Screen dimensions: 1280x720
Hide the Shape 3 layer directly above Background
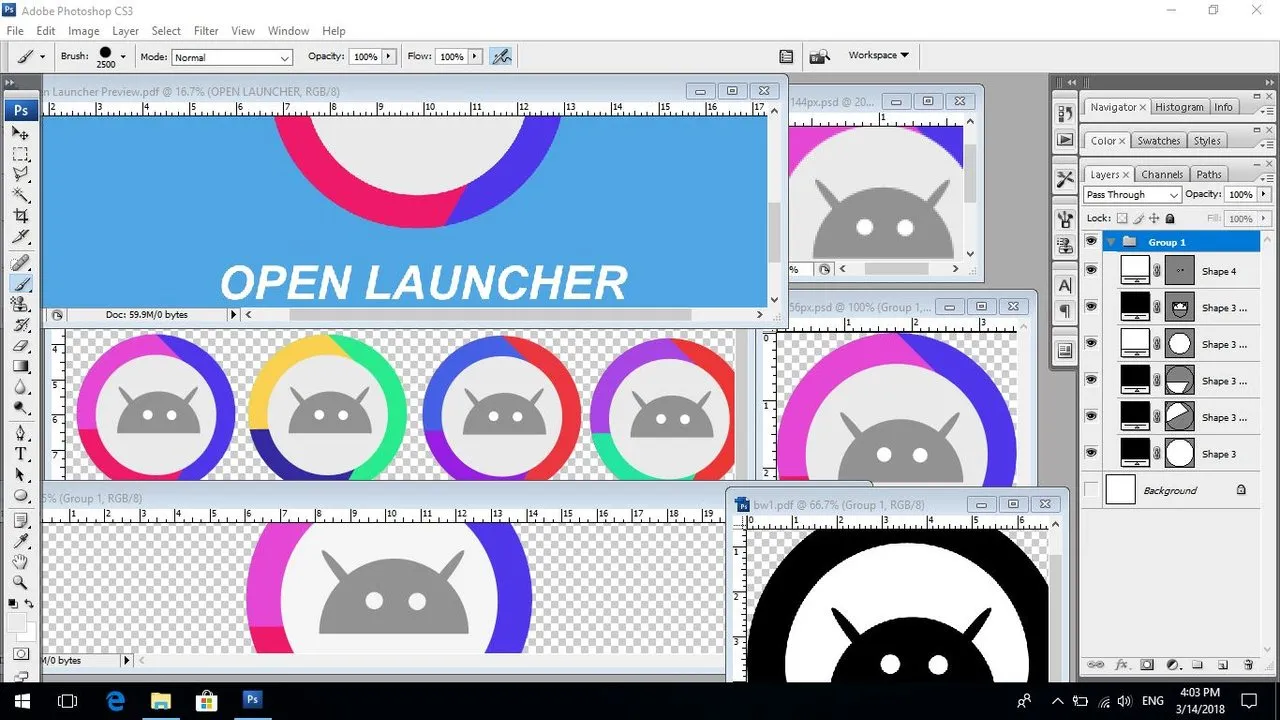pyautogui.click(x=1091, y=454)
